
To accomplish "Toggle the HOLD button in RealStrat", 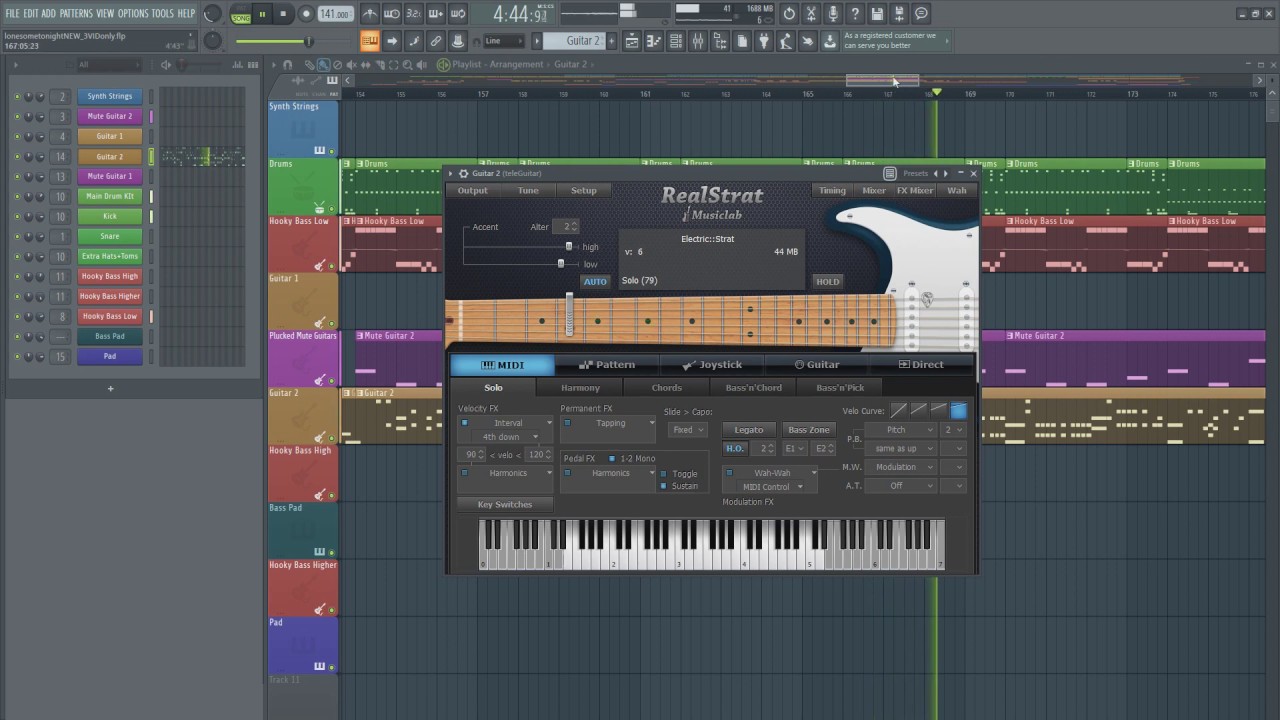I will (828, 282).
